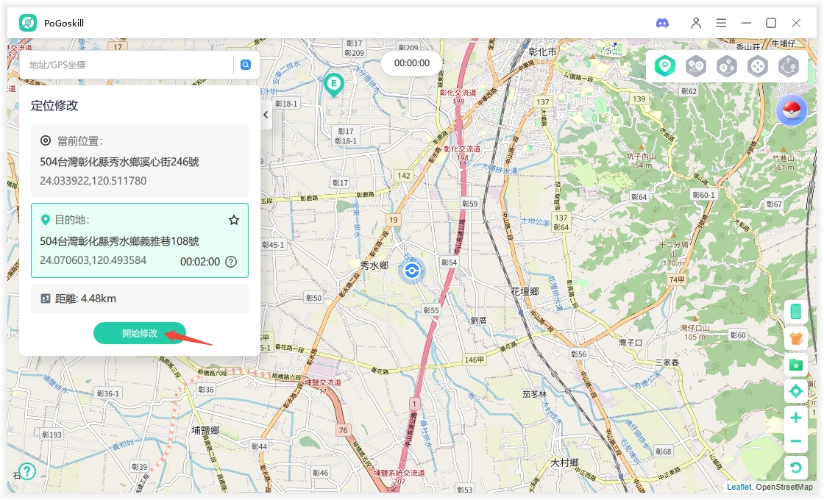The width and height of the screenshot is (824, 500).
Task: Click the search button beside address field
Action: click(x=245, y=65)
